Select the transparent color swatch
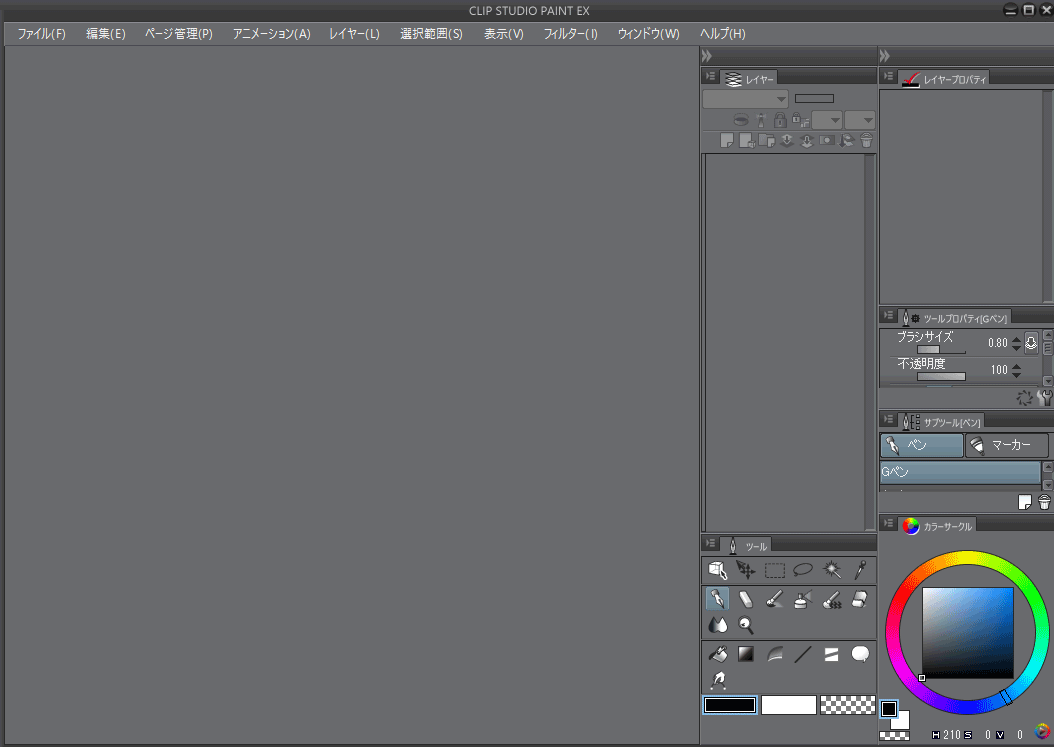This screenshot has height=747, width=1054. coord(847,705)
